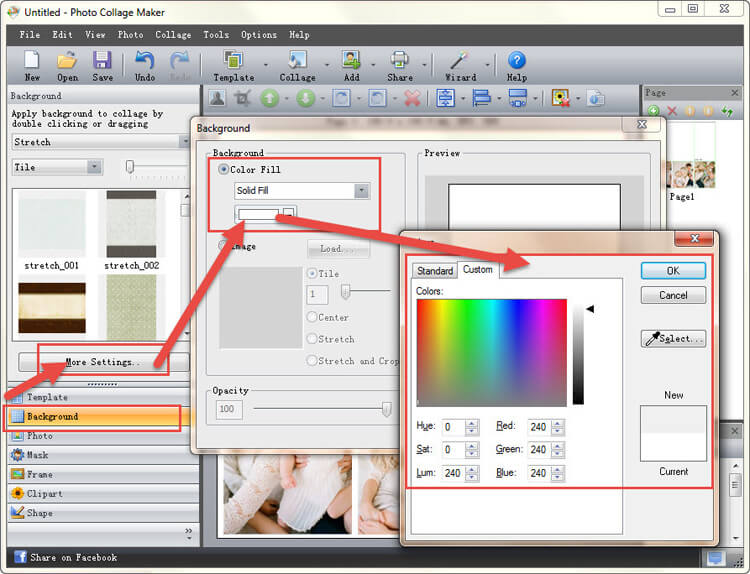Click the Share on Facebook icon
The image size is (750, 574).
[20, 557]
